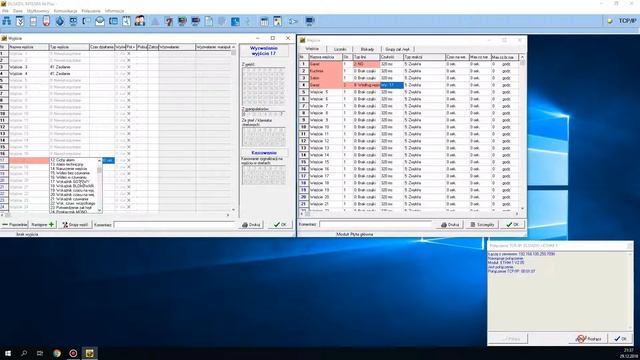640x360 pixels.
Task: Open Task View on the taskbar
Action: [x=40, y=353]
